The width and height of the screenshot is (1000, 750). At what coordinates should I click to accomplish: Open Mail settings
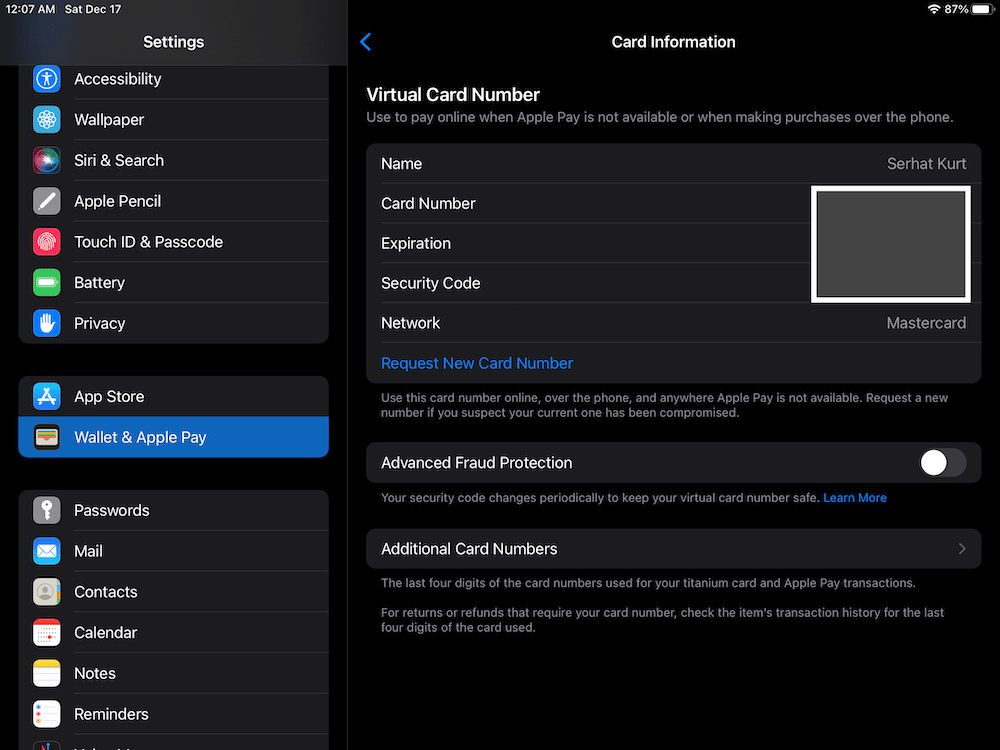pos(173,551)
